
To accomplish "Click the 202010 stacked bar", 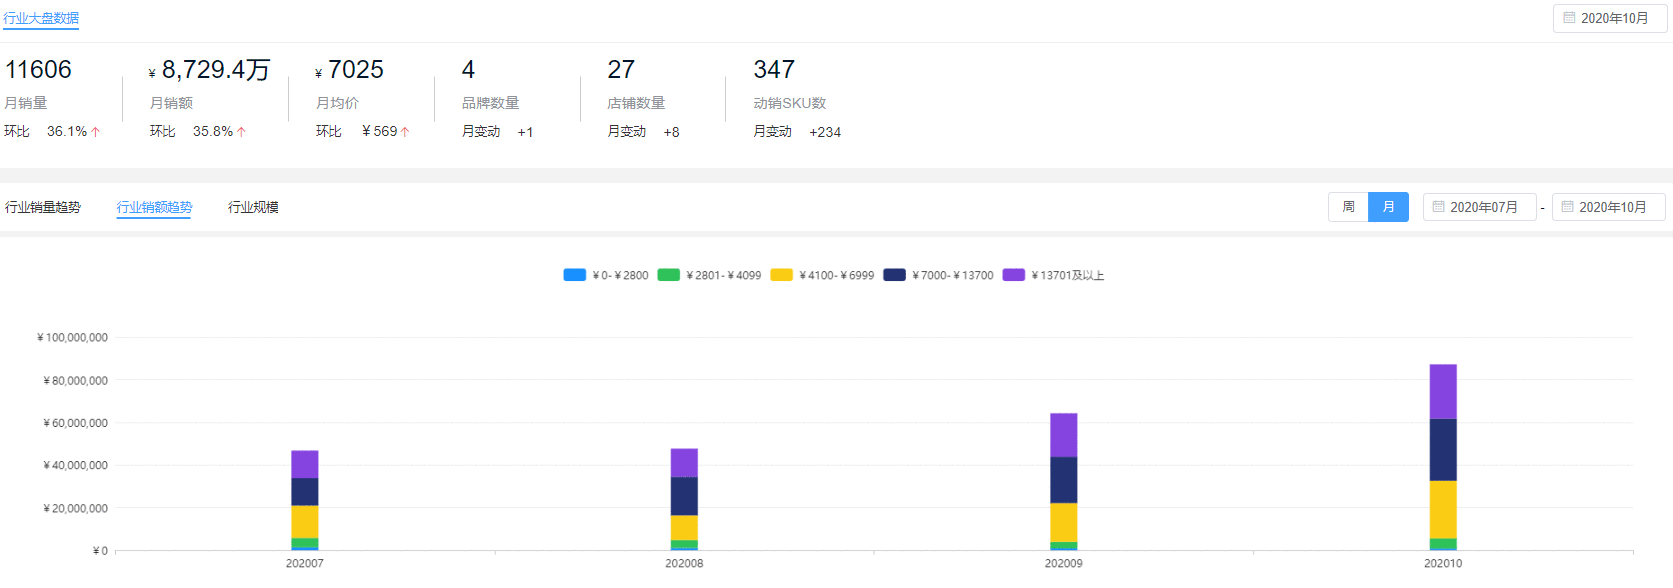I will coord(1443,457).
